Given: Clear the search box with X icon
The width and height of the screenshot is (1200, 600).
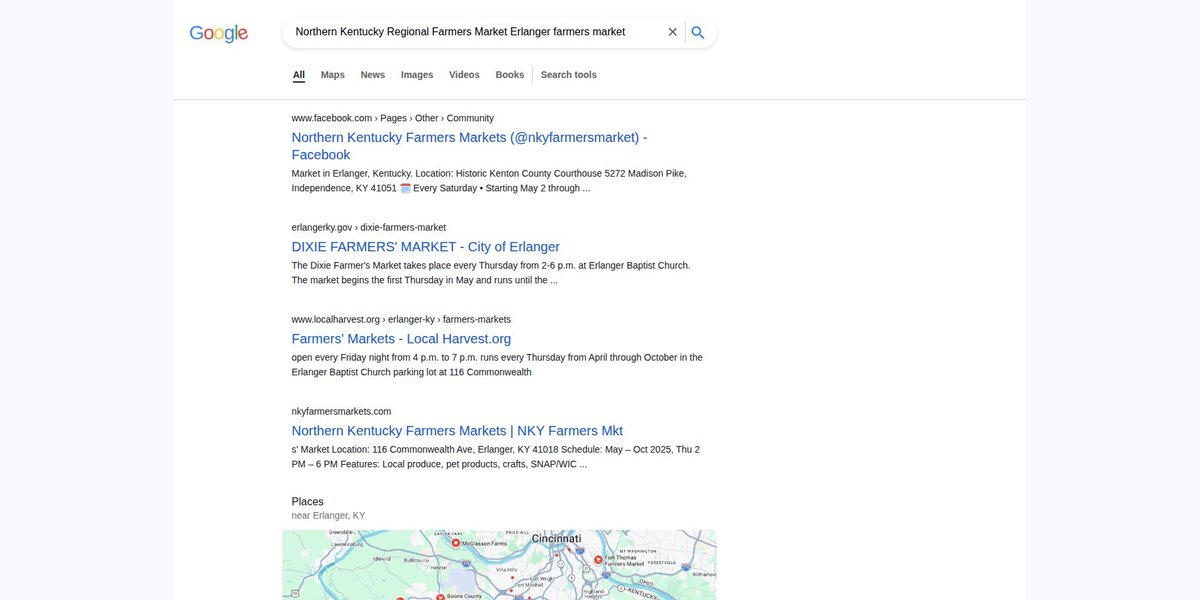Looking at the screenshot, I should pos(672,32).
